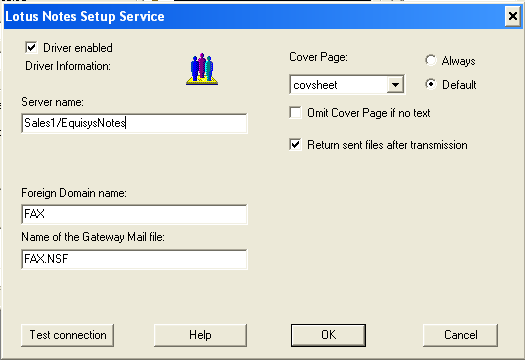Click the Server name input field
Viewport: 525px width, 360px height.
pyautogui.click(x=134, y=123)
